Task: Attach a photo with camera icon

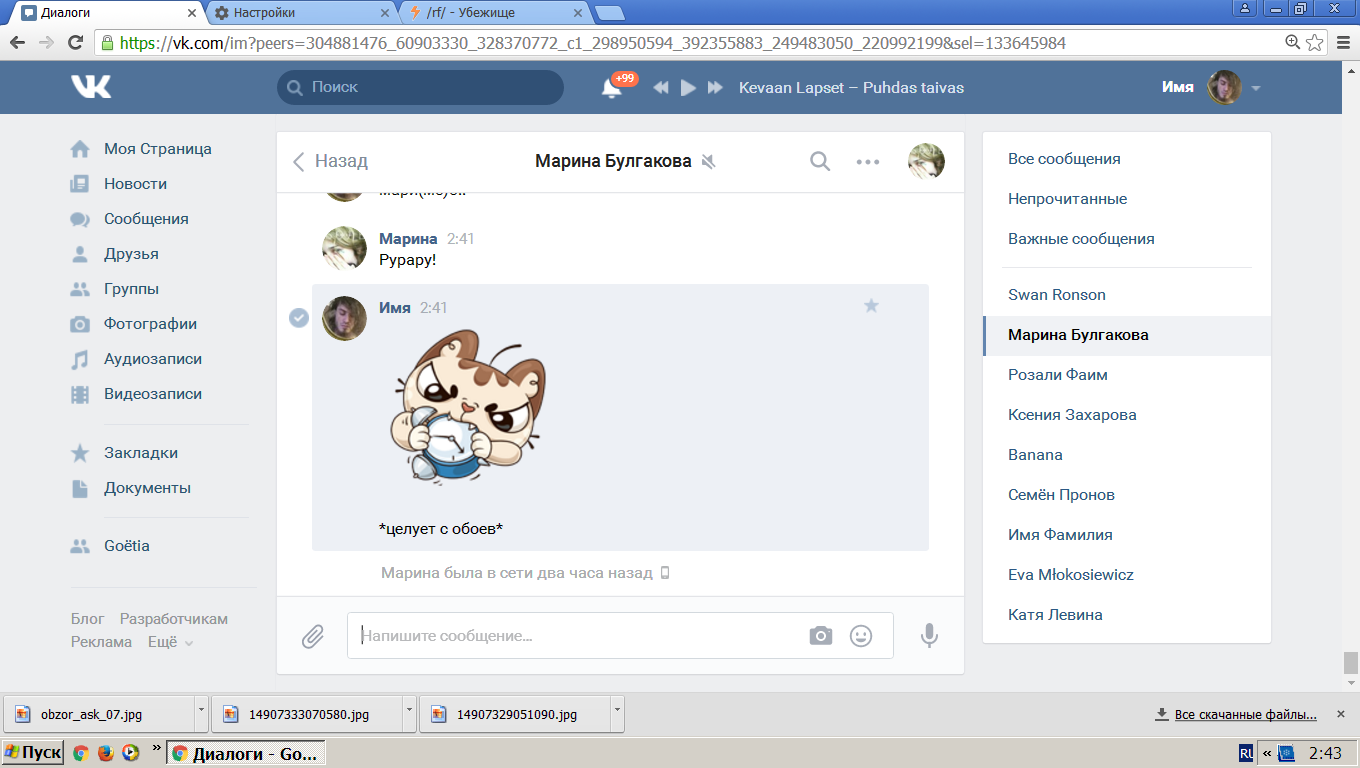Action: click(x=821, y=636)
